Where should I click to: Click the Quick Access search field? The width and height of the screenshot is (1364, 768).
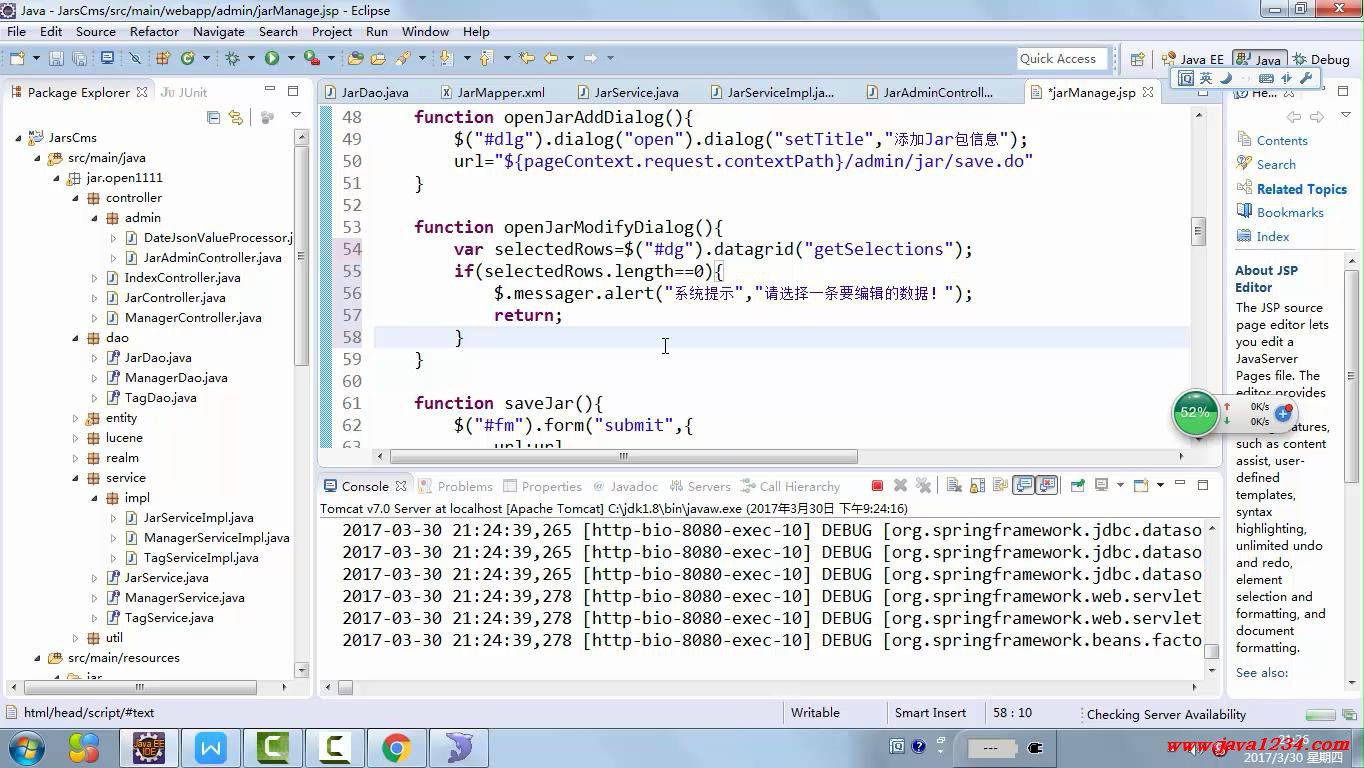(1062, 58)
